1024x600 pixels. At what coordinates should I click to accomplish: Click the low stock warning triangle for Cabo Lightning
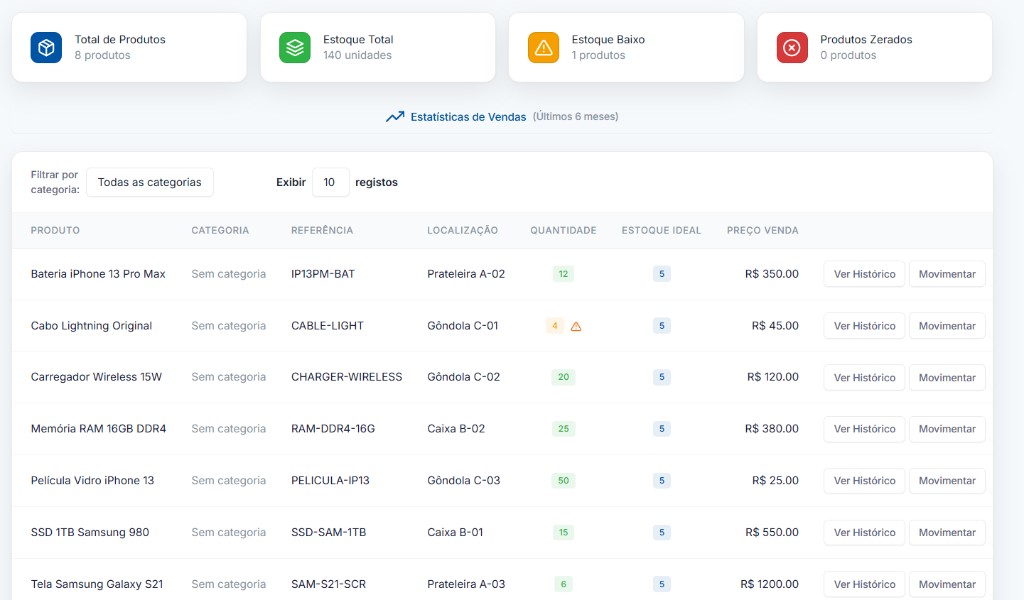[576, 326]
